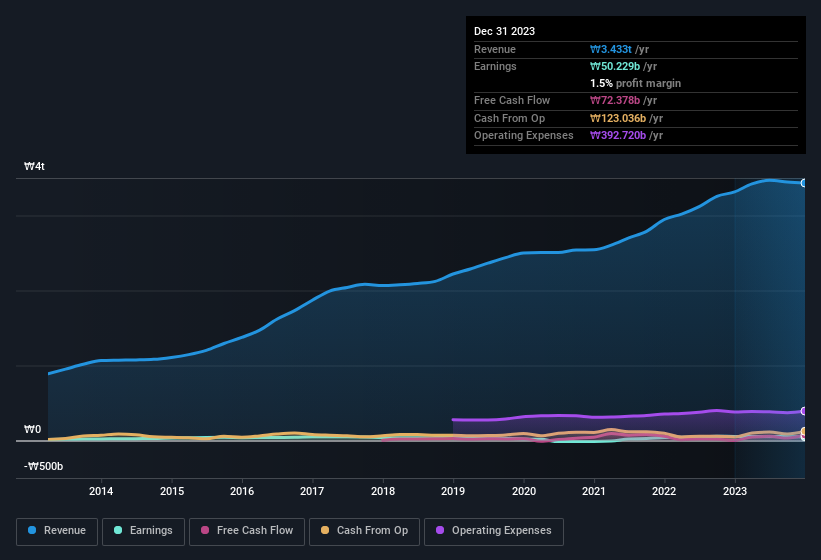Toggle the Earnings legend button
This screenshot has width=821, height=560.
[x=143, y=531]
